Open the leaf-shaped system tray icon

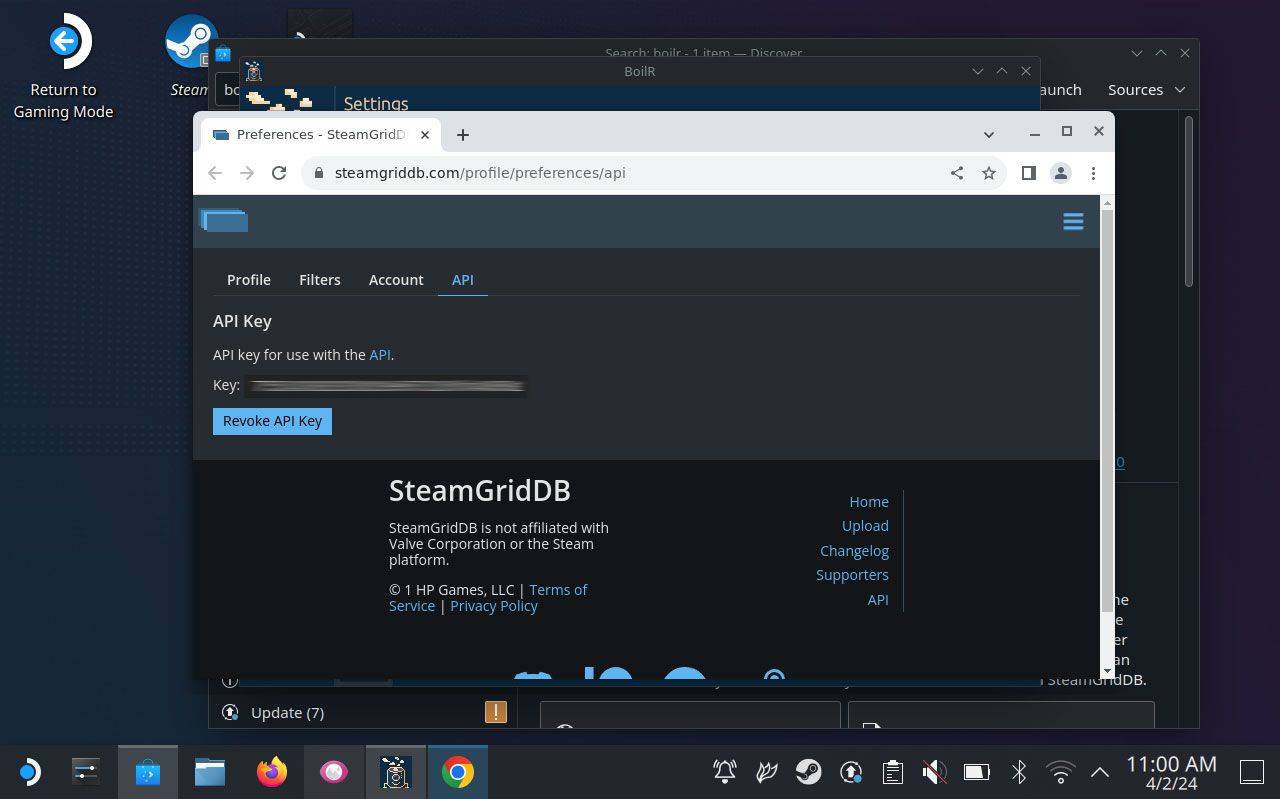(x=767, y=772)
